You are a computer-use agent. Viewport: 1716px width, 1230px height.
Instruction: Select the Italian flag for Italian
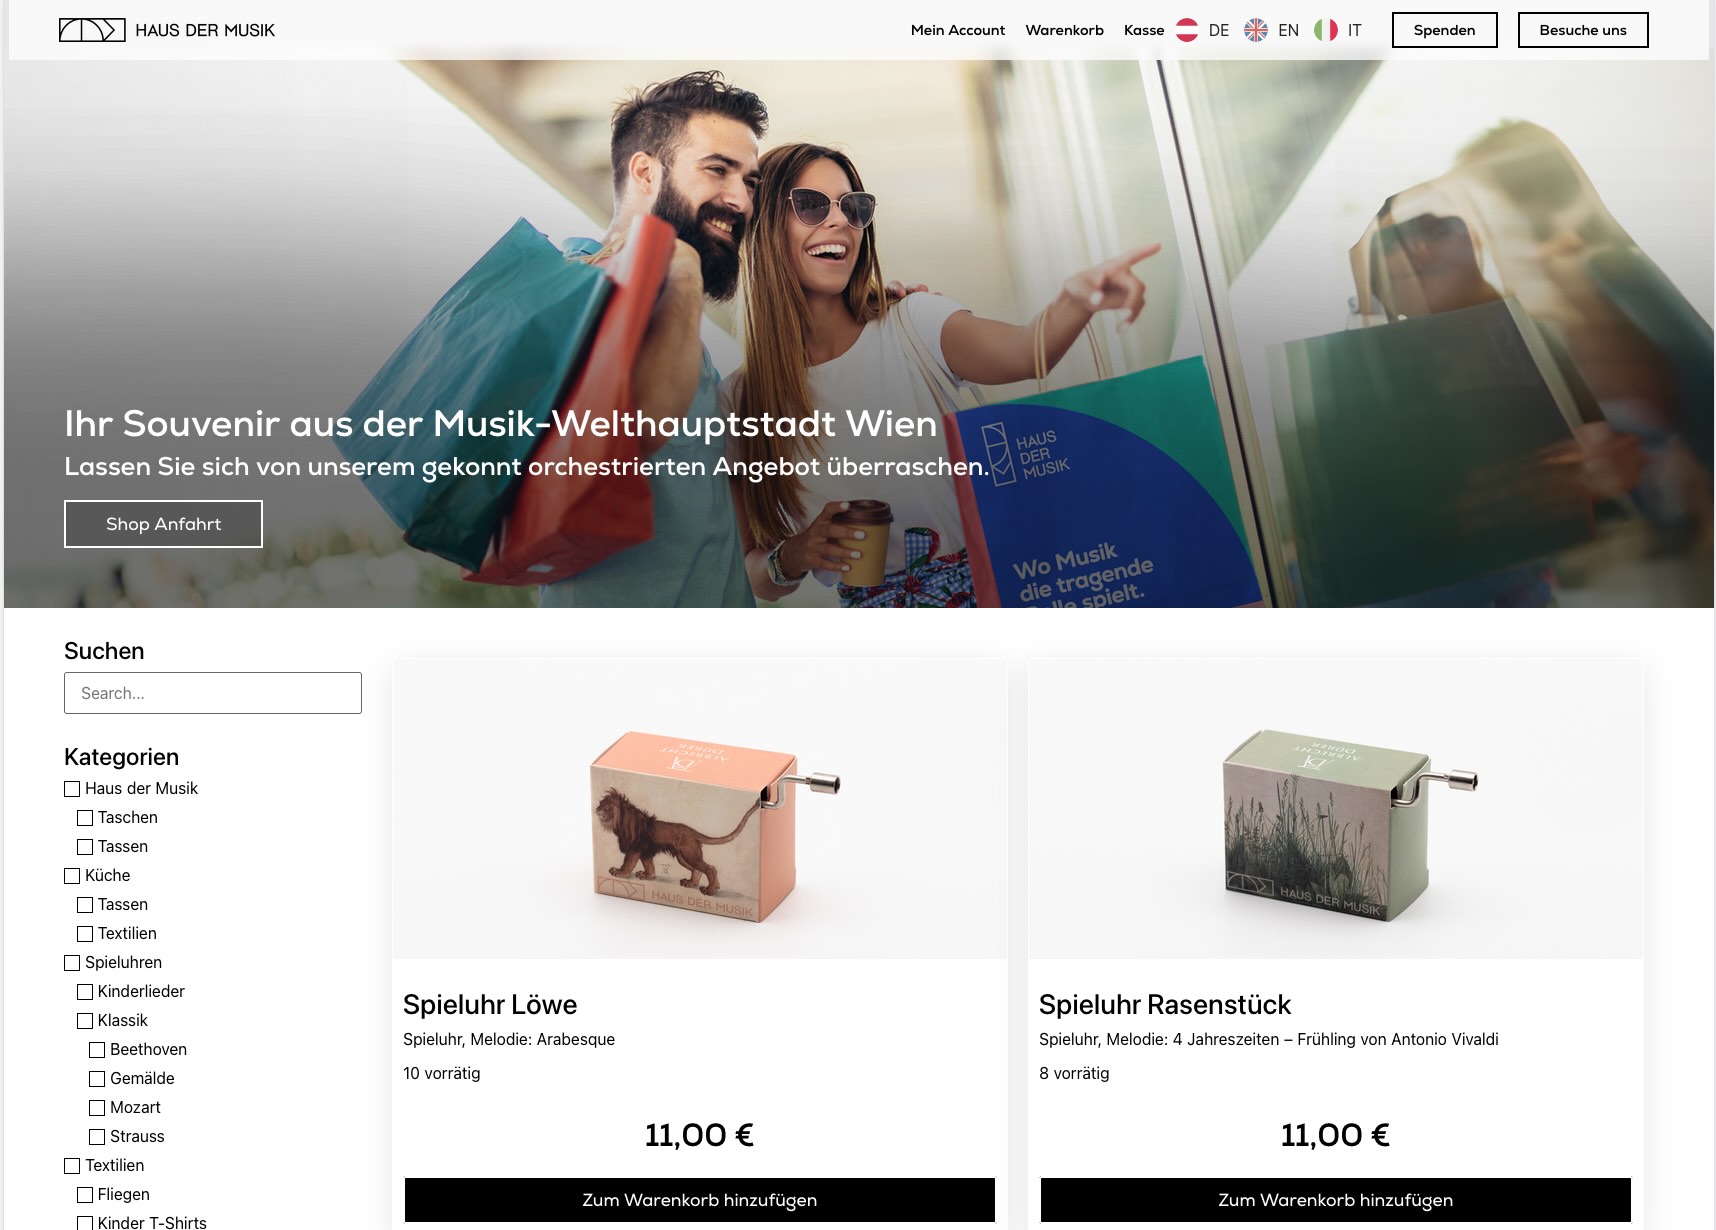click(1326, 30)
